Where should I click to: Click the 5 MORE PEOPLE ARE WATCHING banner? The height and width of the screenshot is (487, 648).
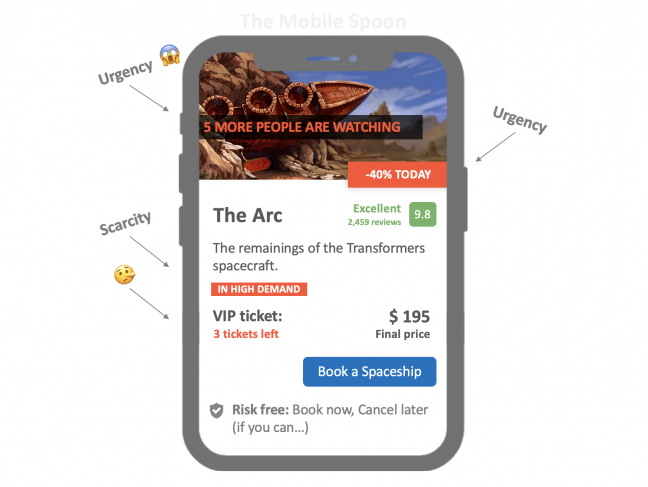click(x=300, y=127)
